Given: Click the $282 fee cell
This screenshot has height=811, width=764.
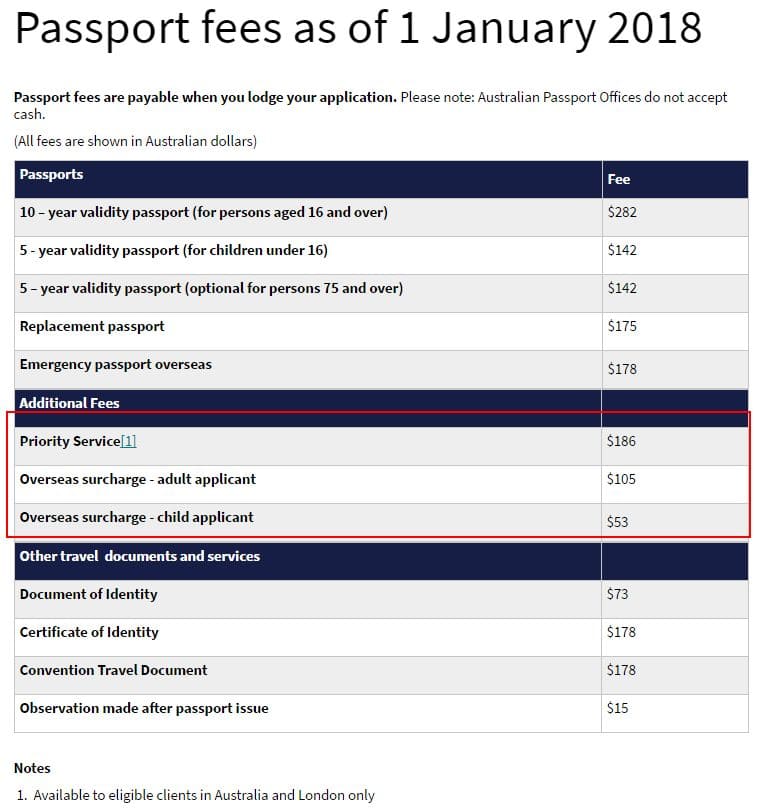Looking at the screenshot, I should [622, 212].
